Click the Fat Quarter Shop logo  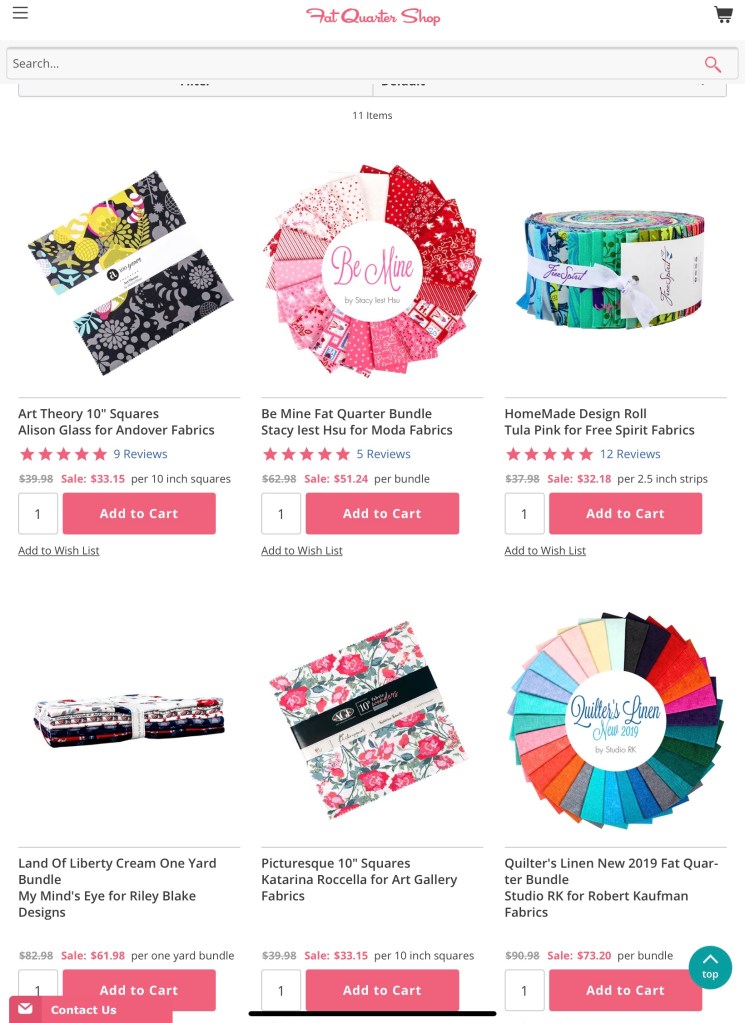372,16
